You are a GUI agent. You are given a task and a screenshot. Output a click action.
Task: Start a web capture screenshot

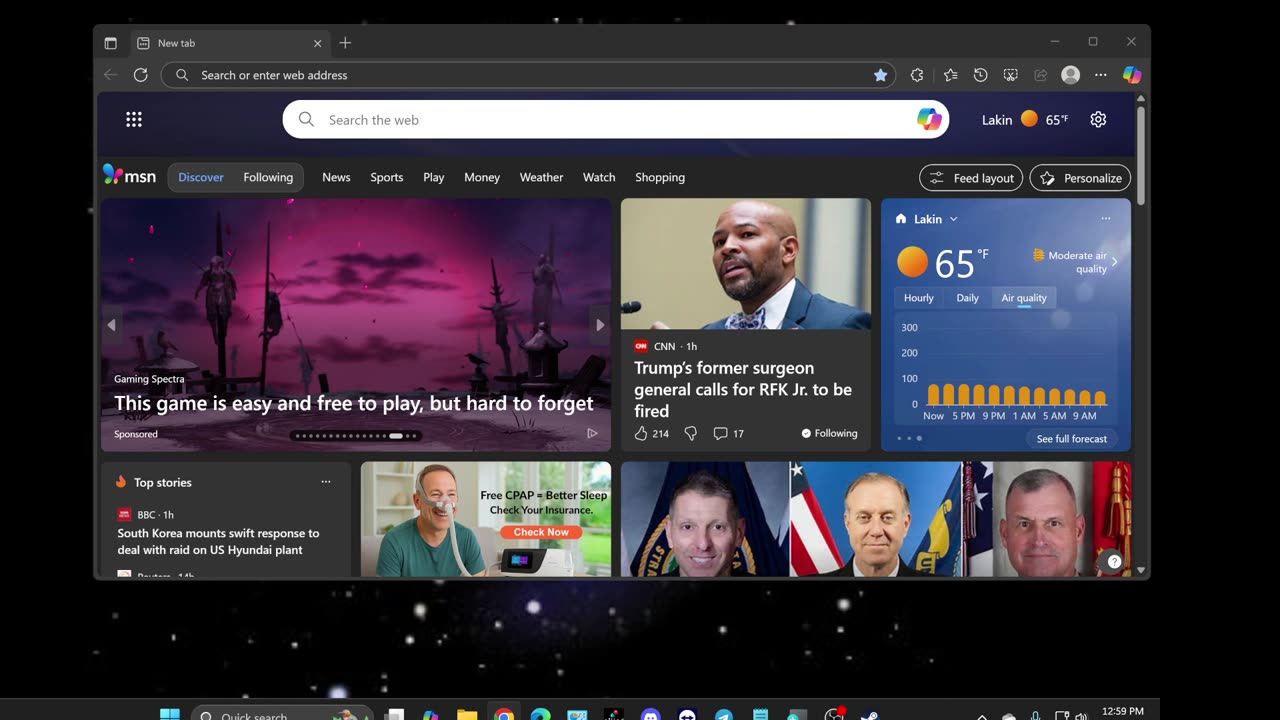[1011, 75]
